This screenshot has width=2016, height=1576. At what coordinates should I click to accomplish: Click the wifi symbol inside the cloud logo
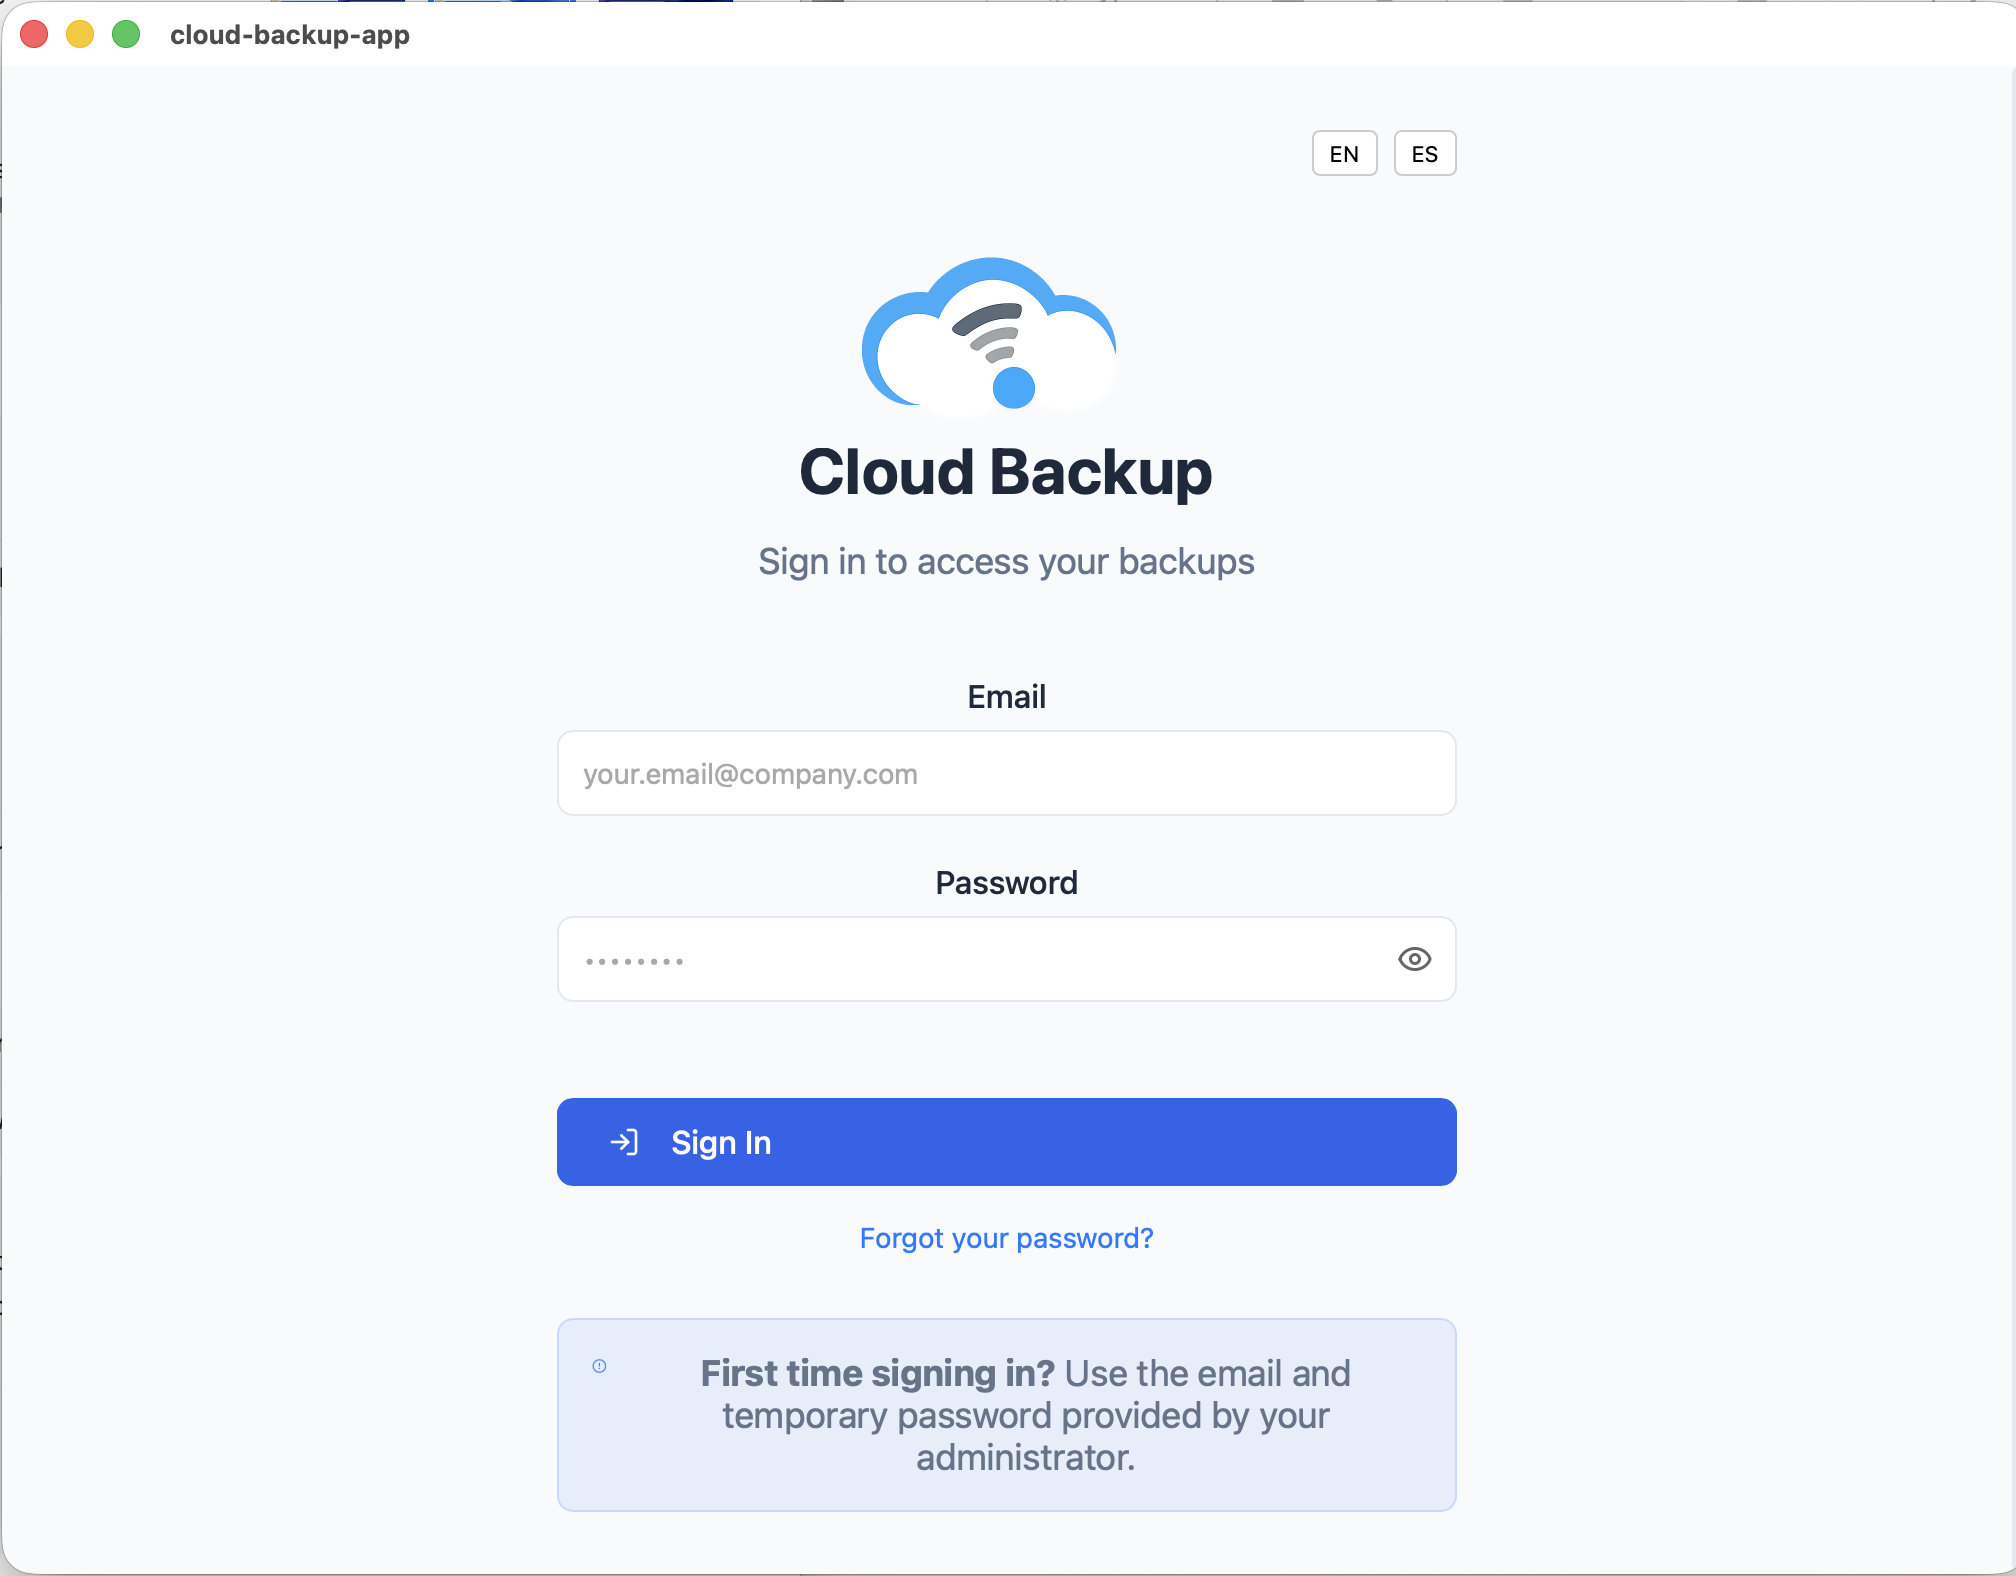(985, 330)
